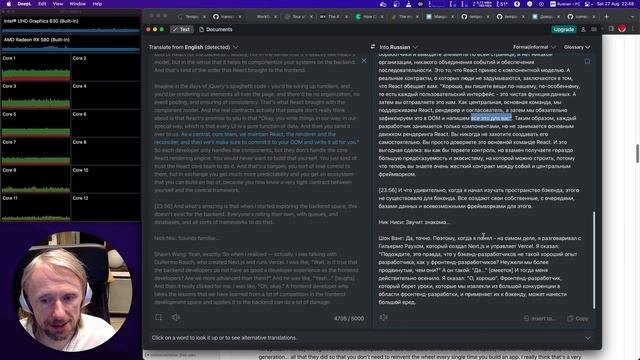Click the green Upgrade button

pyautogui.click(x=563, y=29)
